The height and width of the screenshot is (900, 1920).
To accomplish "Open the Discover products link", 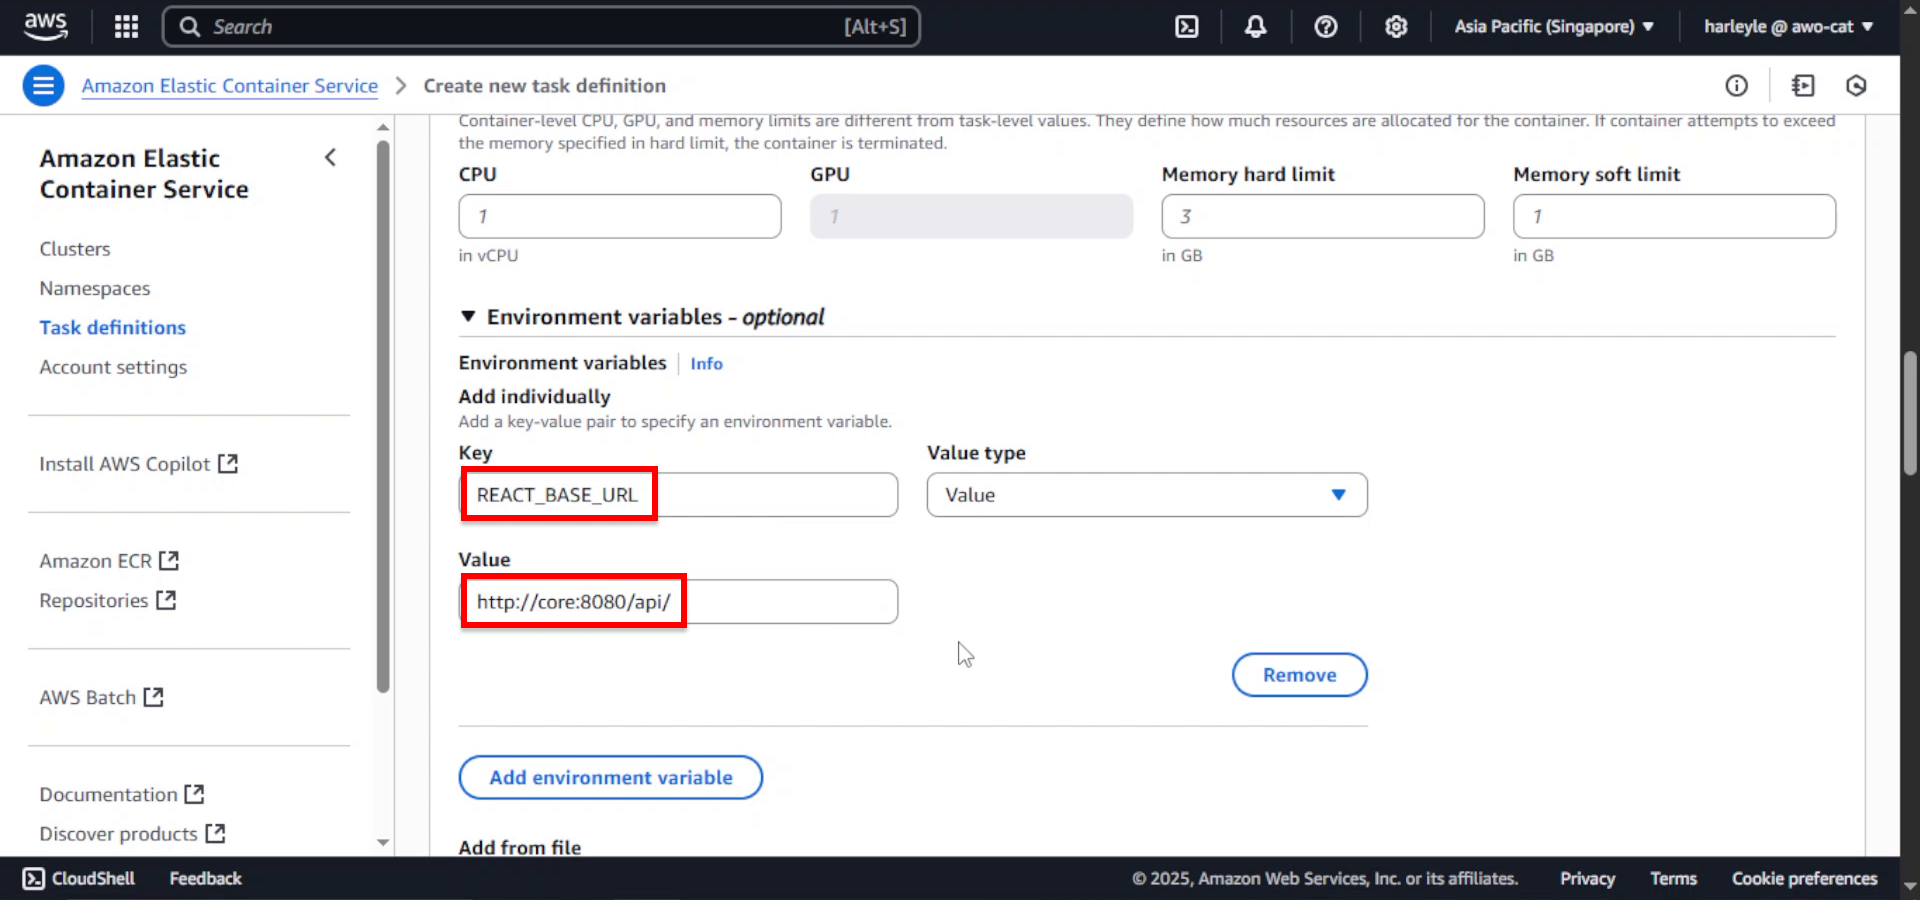I will point(132,833).
